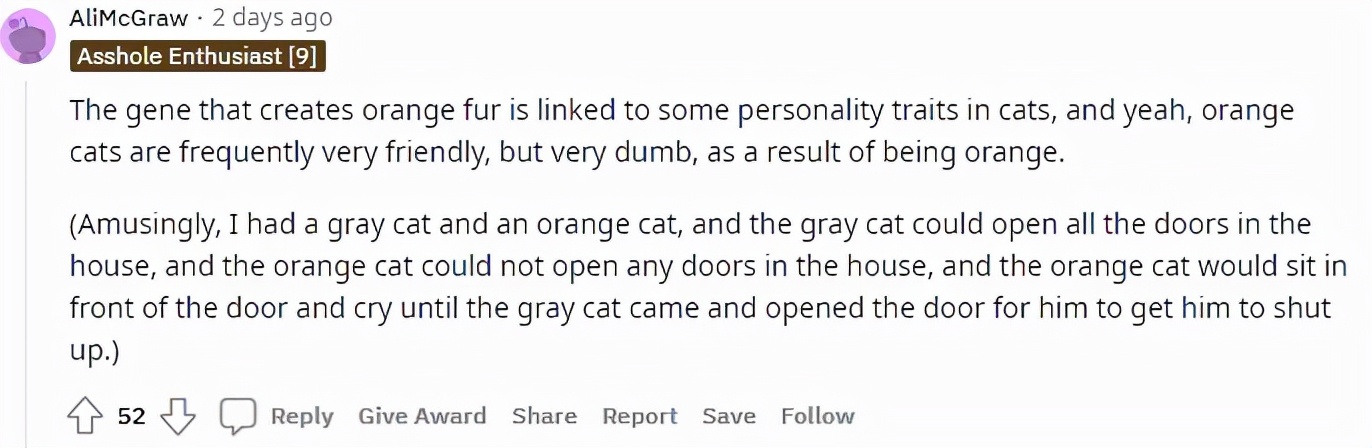Click the "2 days ago" timestamp
1372x448 pixels.
[x=272, y=18]
